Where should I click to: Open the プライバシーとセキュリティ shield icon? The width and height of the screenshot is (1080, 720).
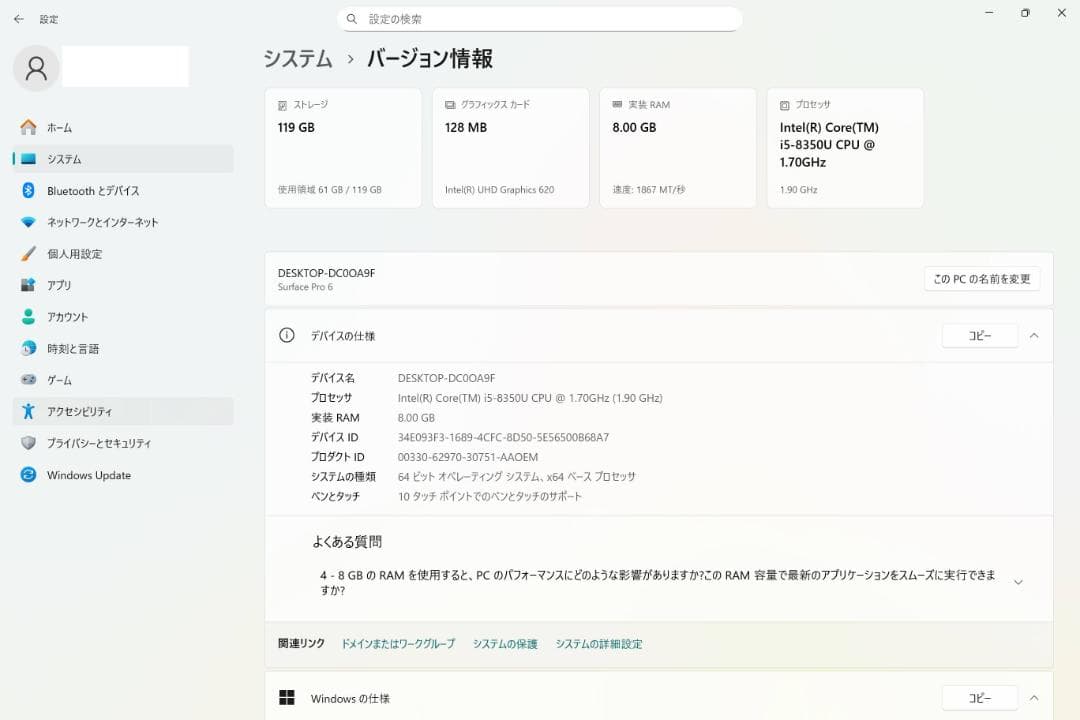[30, 443]
